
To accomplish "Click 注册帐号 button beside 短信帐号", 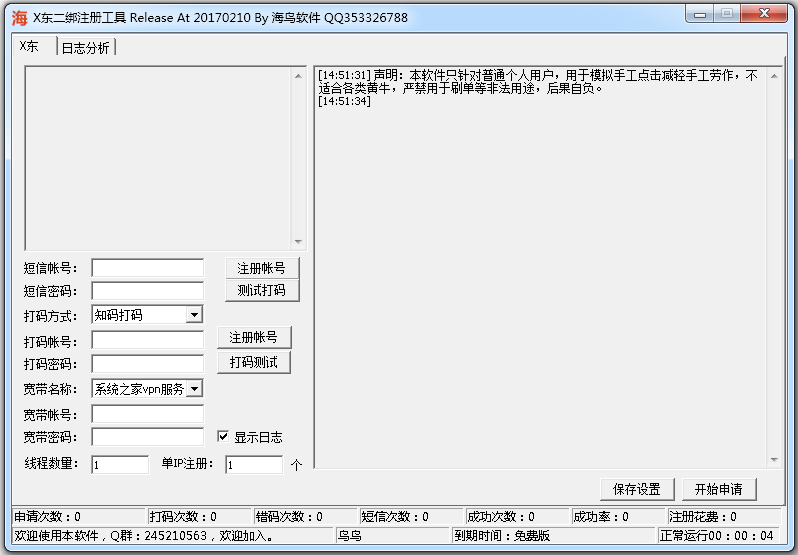I will click(261, 268).
